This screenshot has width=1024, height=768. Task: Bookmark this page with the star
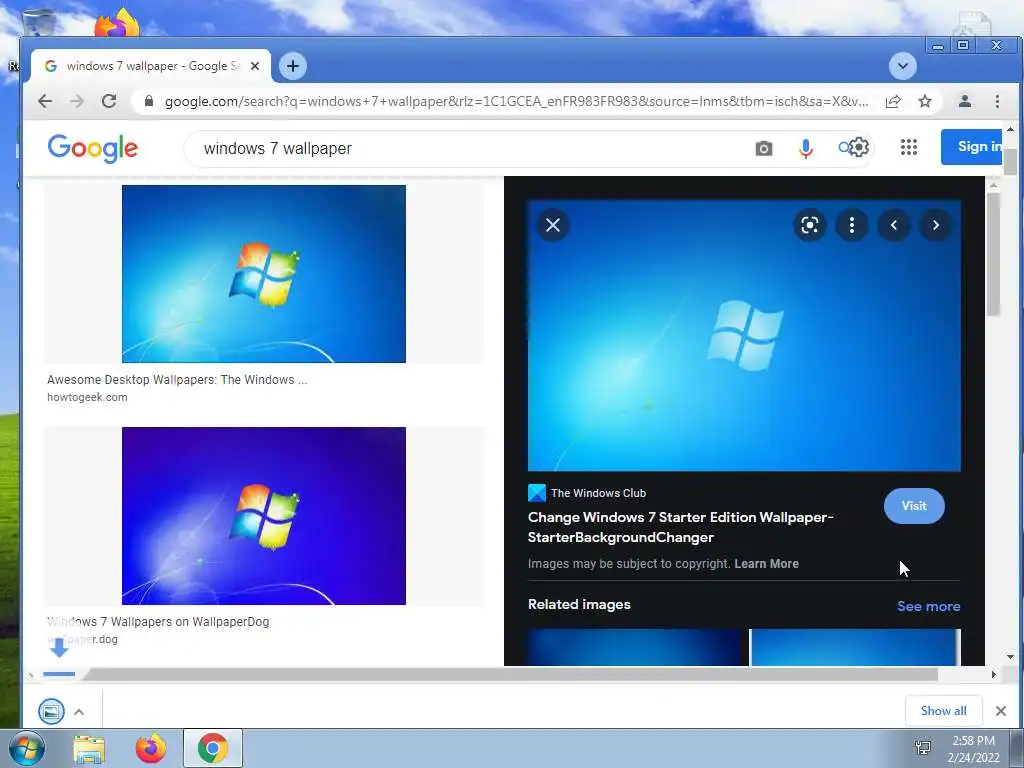925,101
